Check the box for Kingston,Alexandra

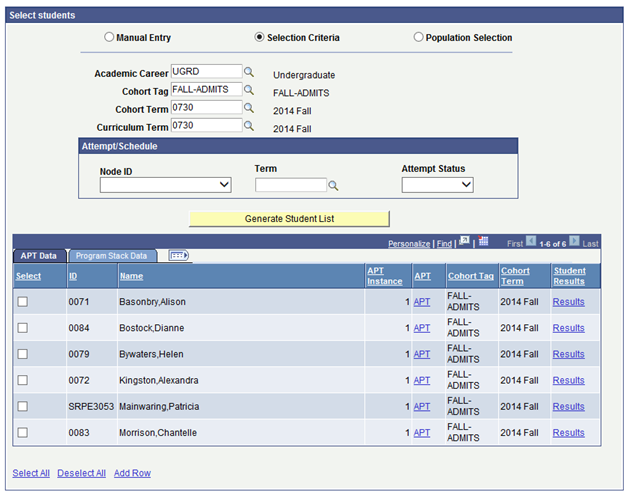[x=23, y=380]
